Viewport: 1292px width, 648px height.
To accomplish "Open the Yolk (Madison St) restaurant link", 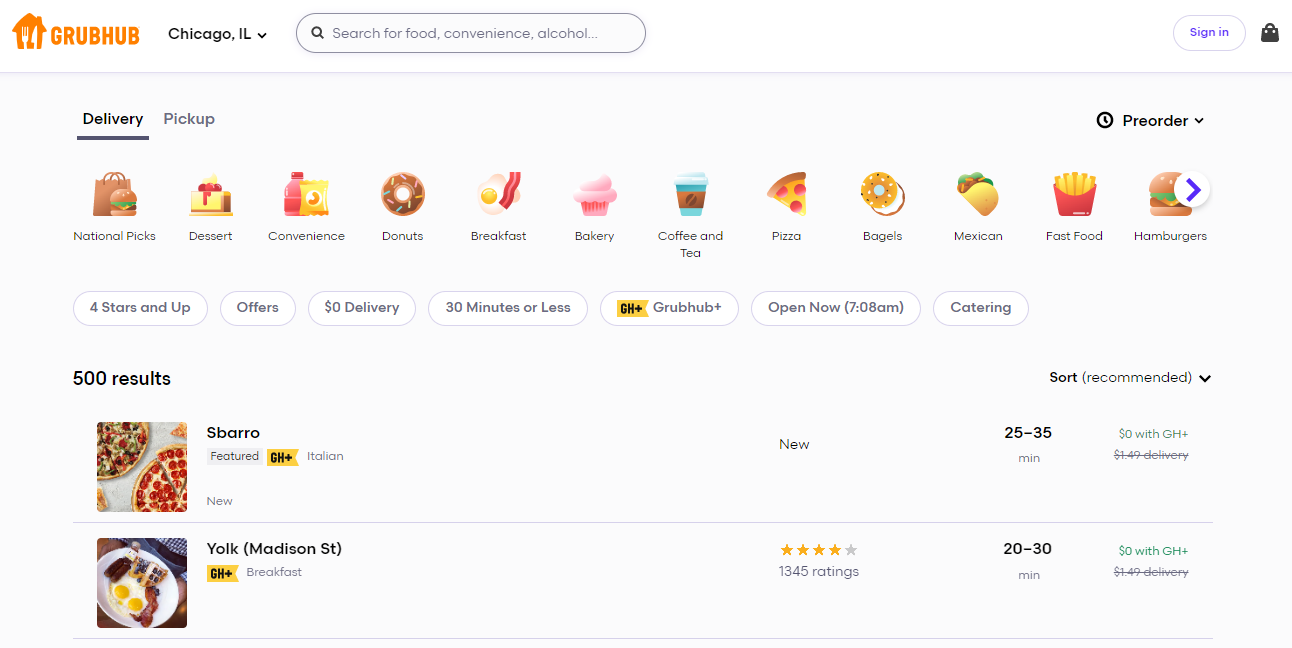I will [x=274, y=549].
